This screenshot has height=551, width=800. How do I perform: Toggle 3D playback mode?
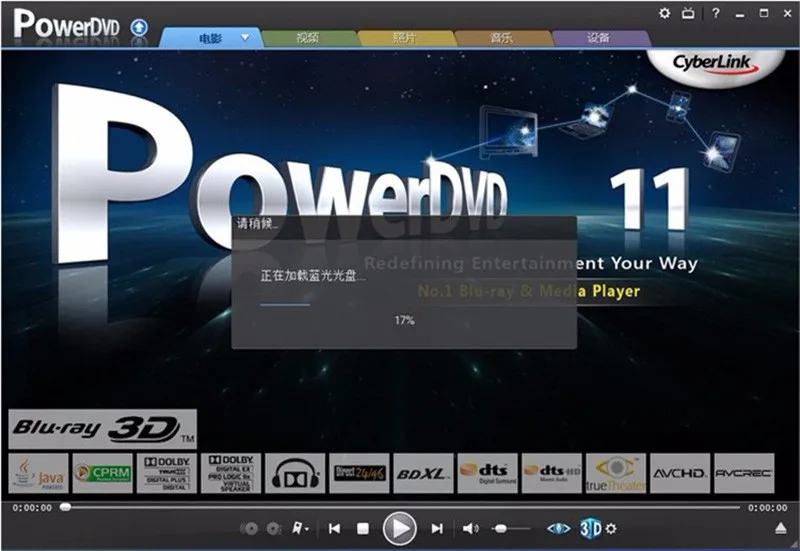[590, 529]
